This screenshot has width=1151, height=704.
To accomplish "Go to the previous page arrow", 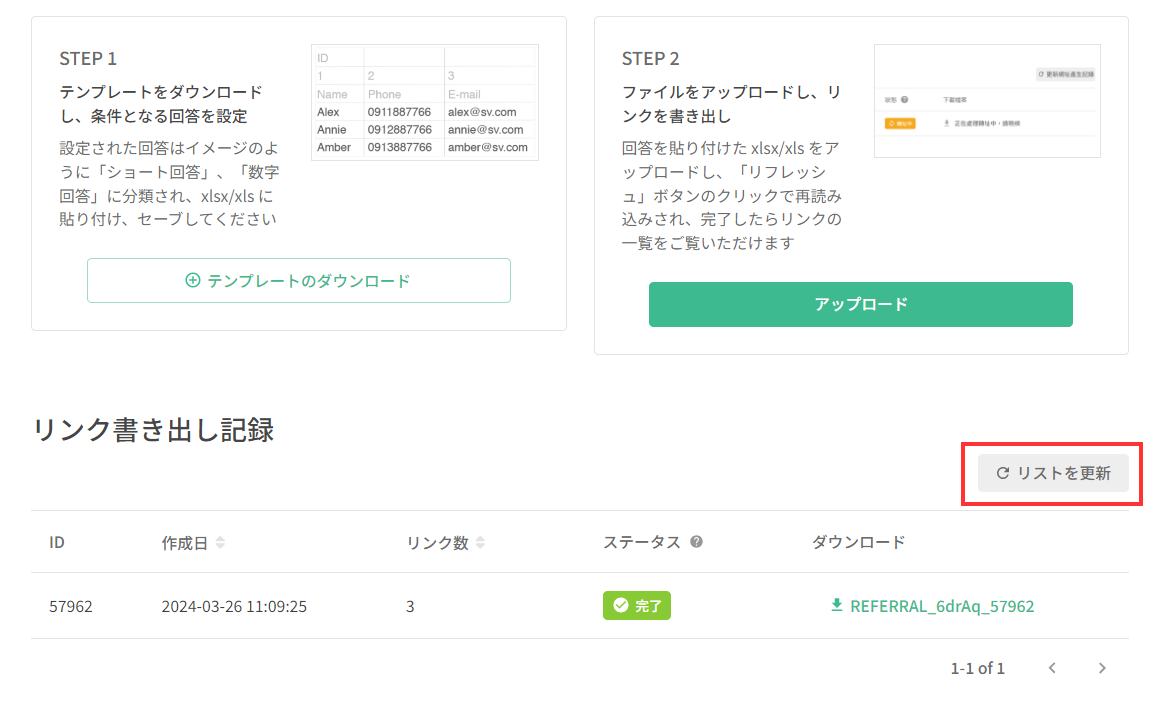I will [1052, 668].
